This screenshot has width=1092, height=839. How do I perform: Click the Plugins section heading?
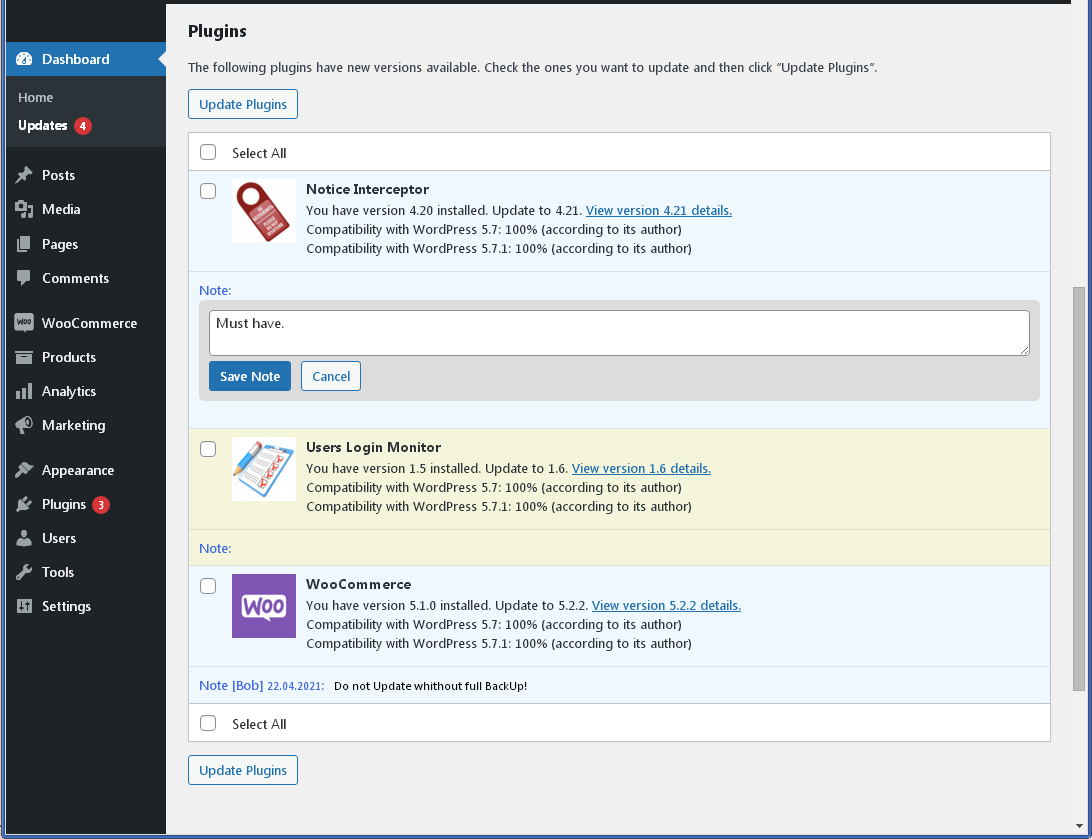coord(217,31)
